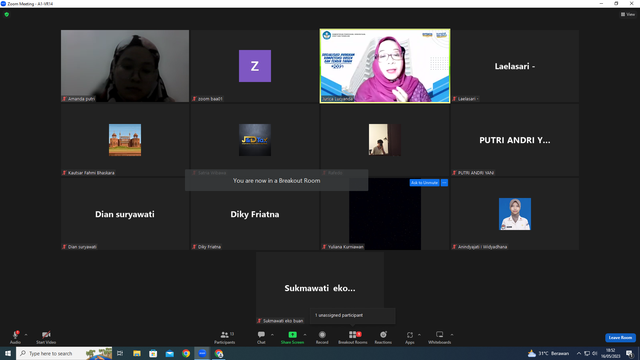Open the Apps panel

[x=410, y=337]
